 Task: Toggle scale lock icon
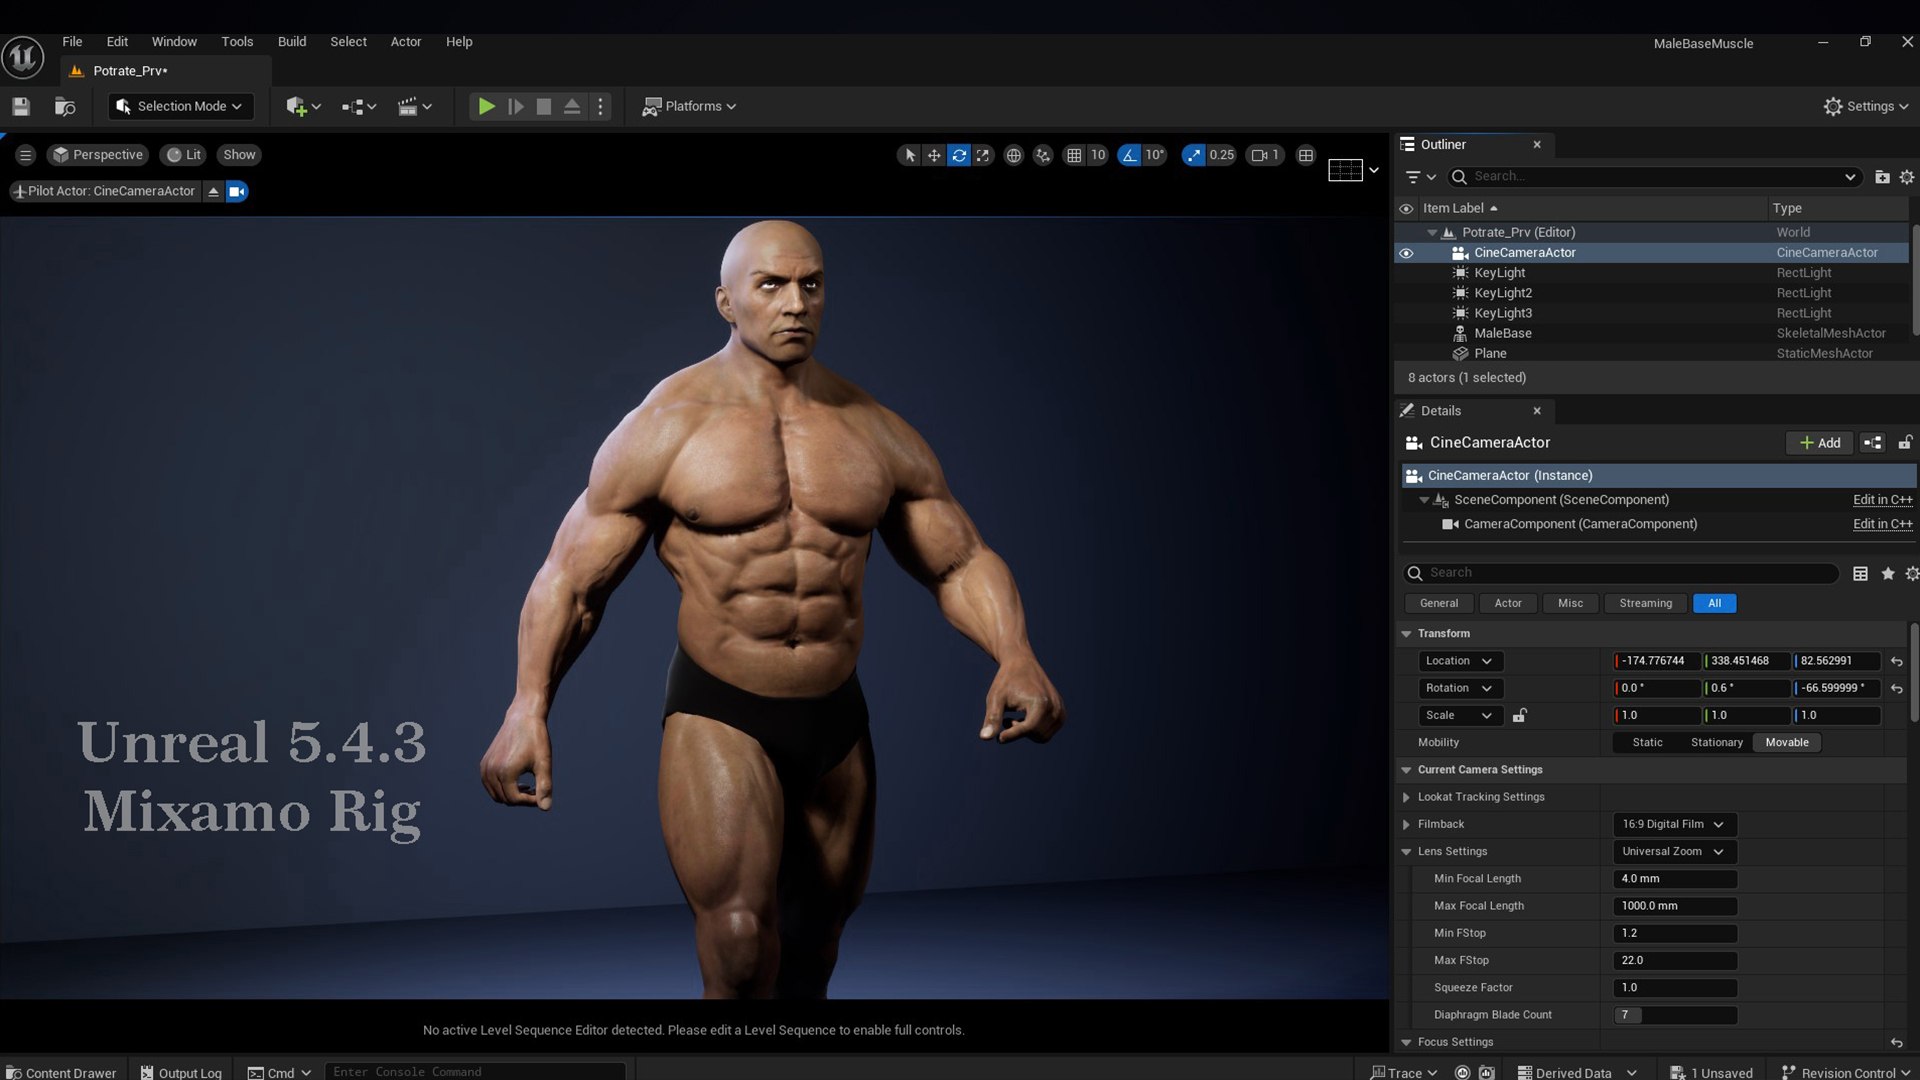point(1519,716)
